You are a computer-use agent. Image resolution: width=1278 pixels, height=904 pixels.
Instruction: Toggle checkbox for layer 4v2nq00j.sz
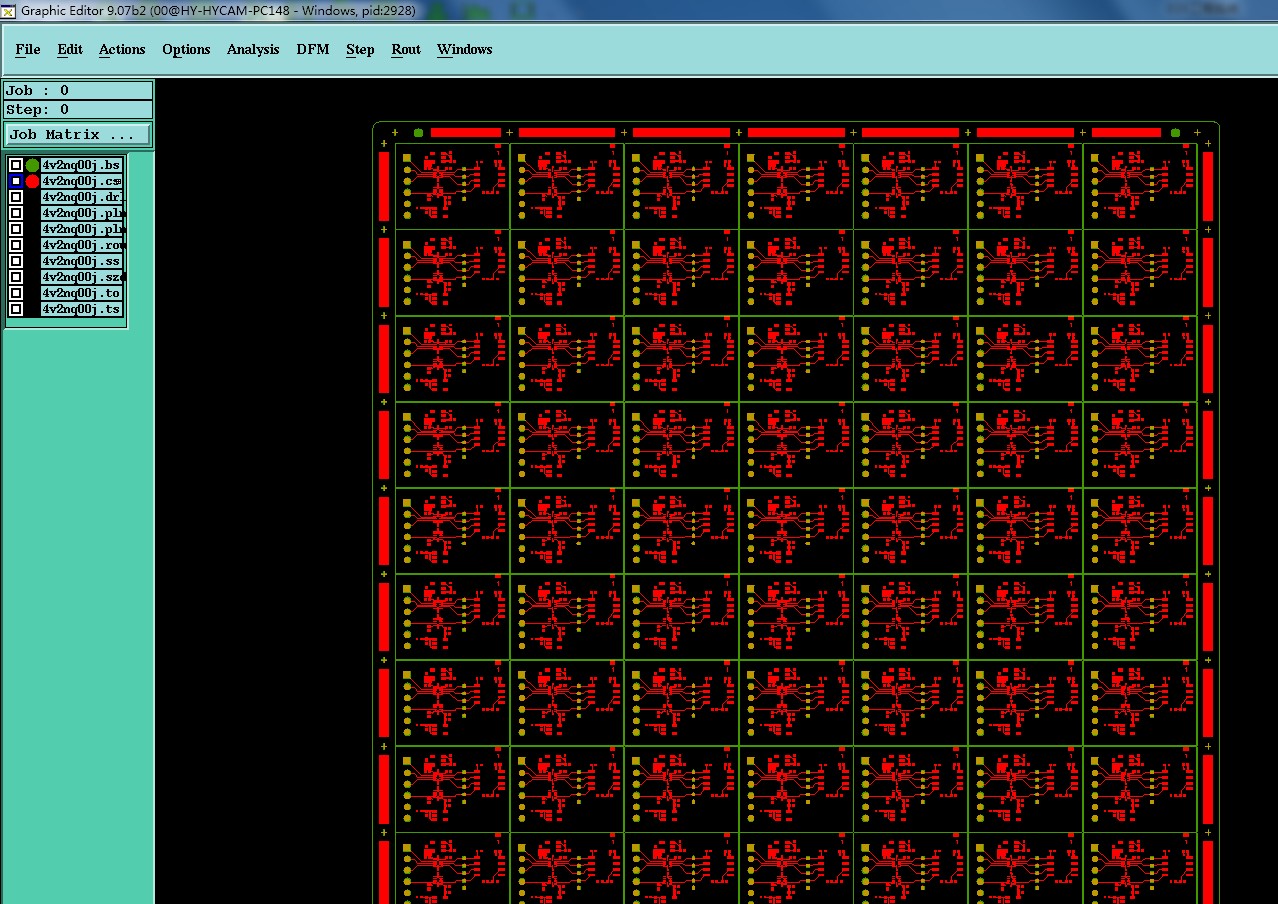pos(16,277)
